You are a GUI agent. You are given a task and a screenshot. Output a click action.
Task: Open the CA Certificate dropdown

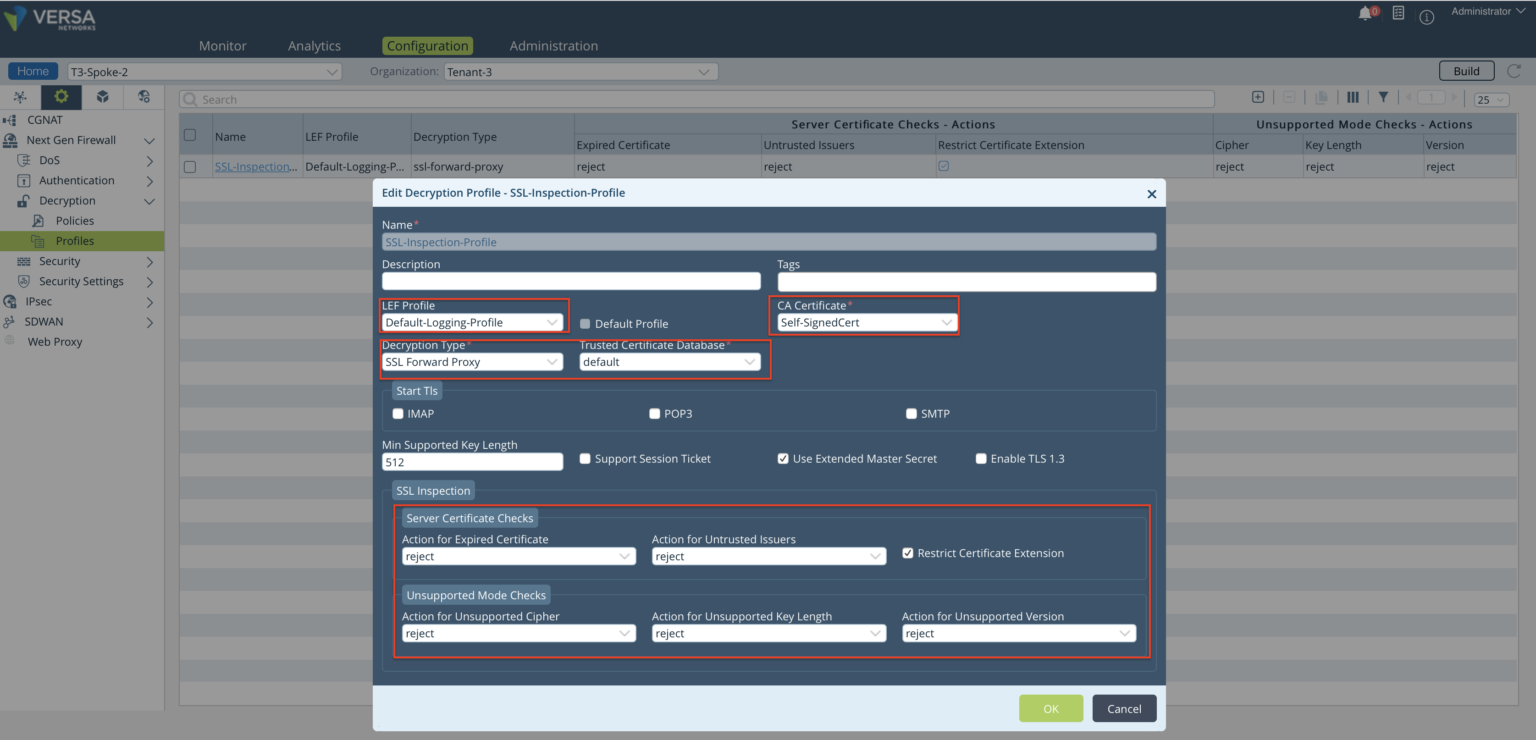[866, 322]
